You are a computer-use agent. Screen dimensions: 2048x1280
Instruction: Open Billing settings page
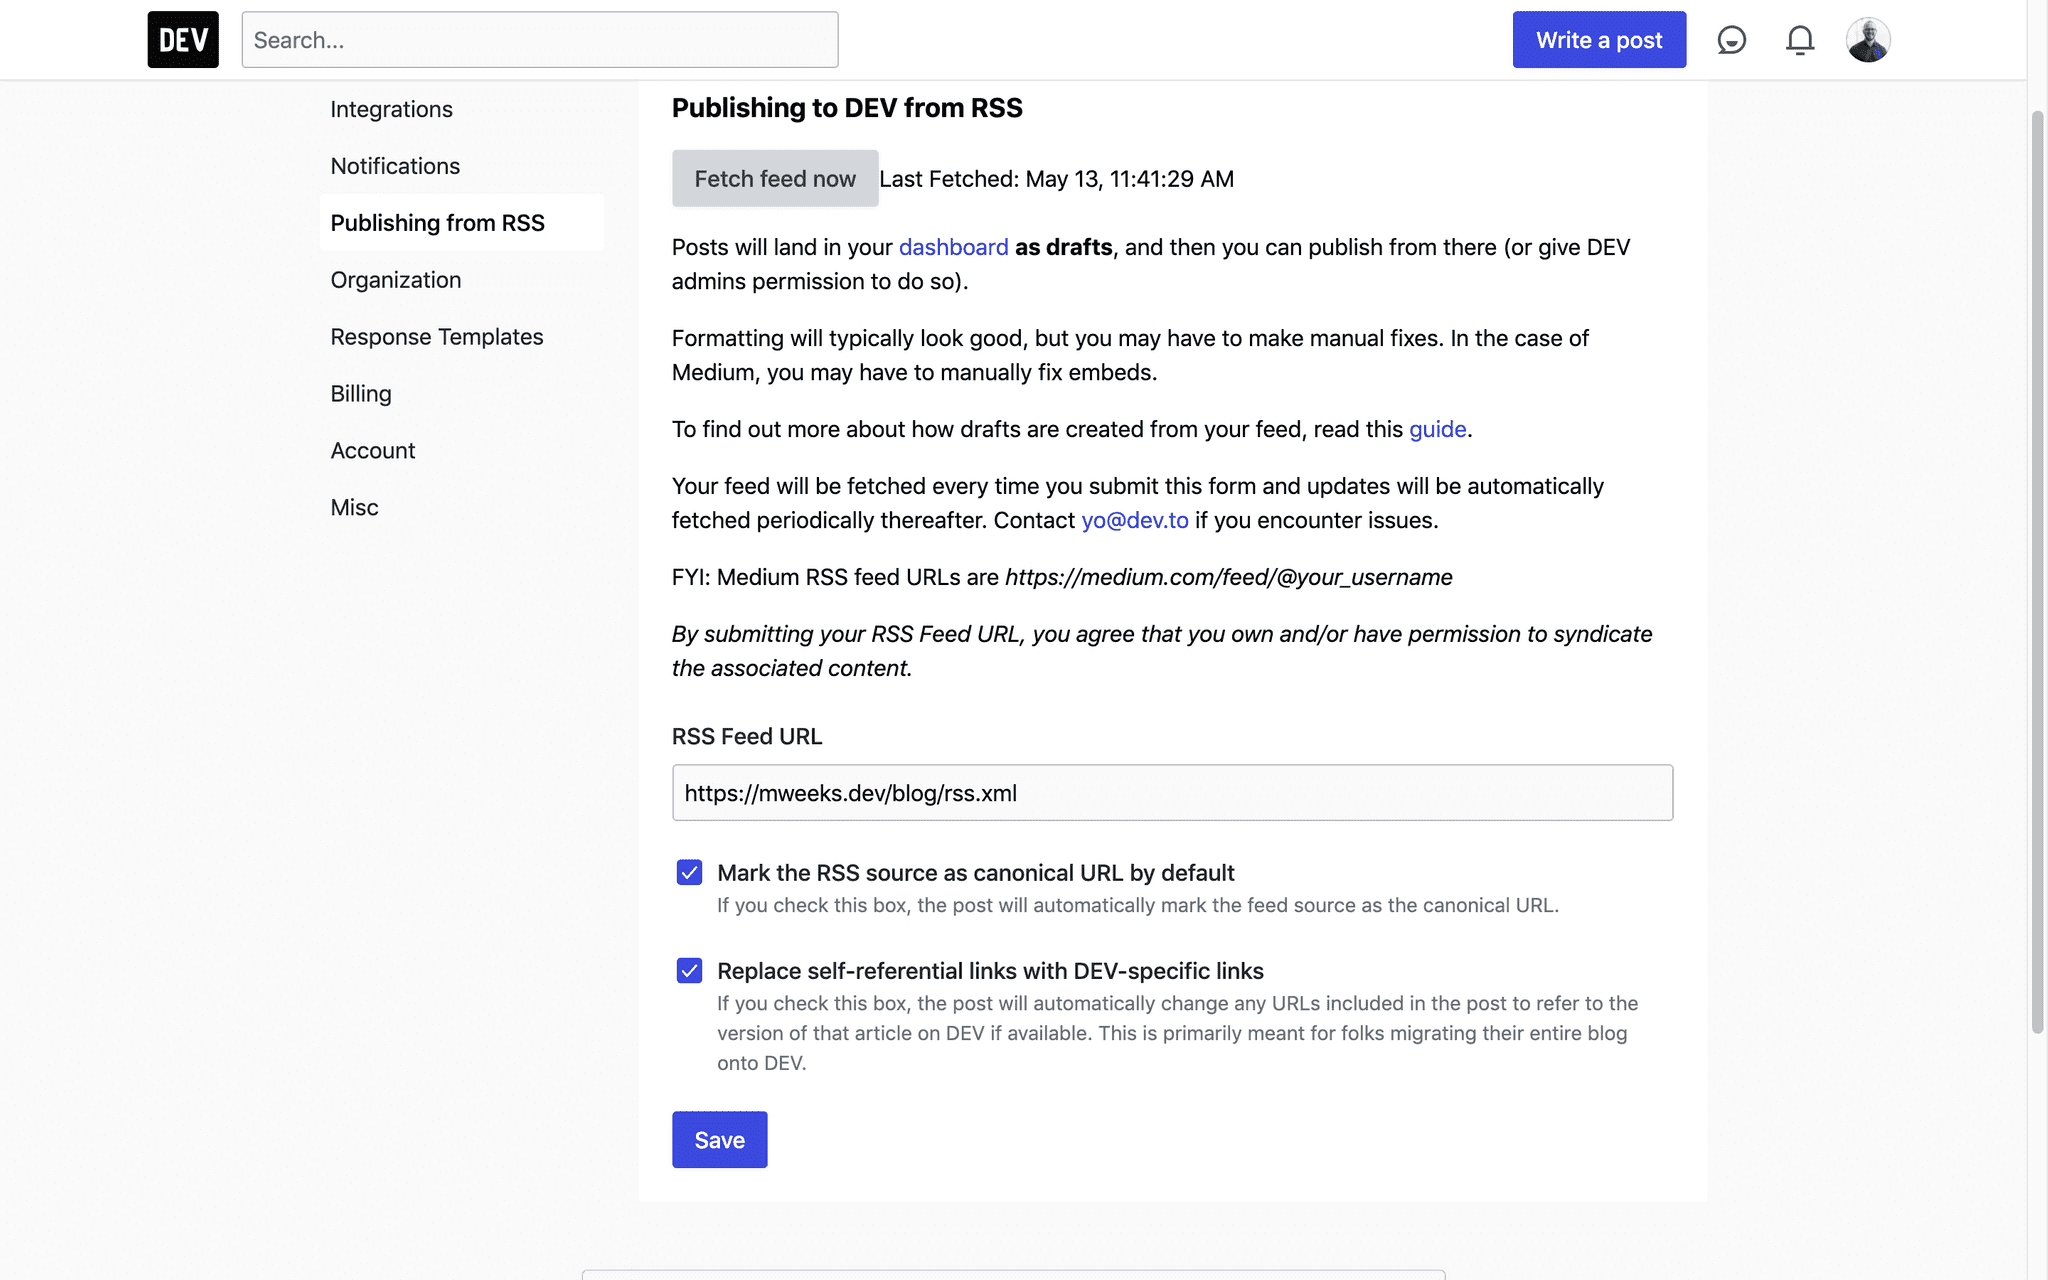(x=360, y=394)
